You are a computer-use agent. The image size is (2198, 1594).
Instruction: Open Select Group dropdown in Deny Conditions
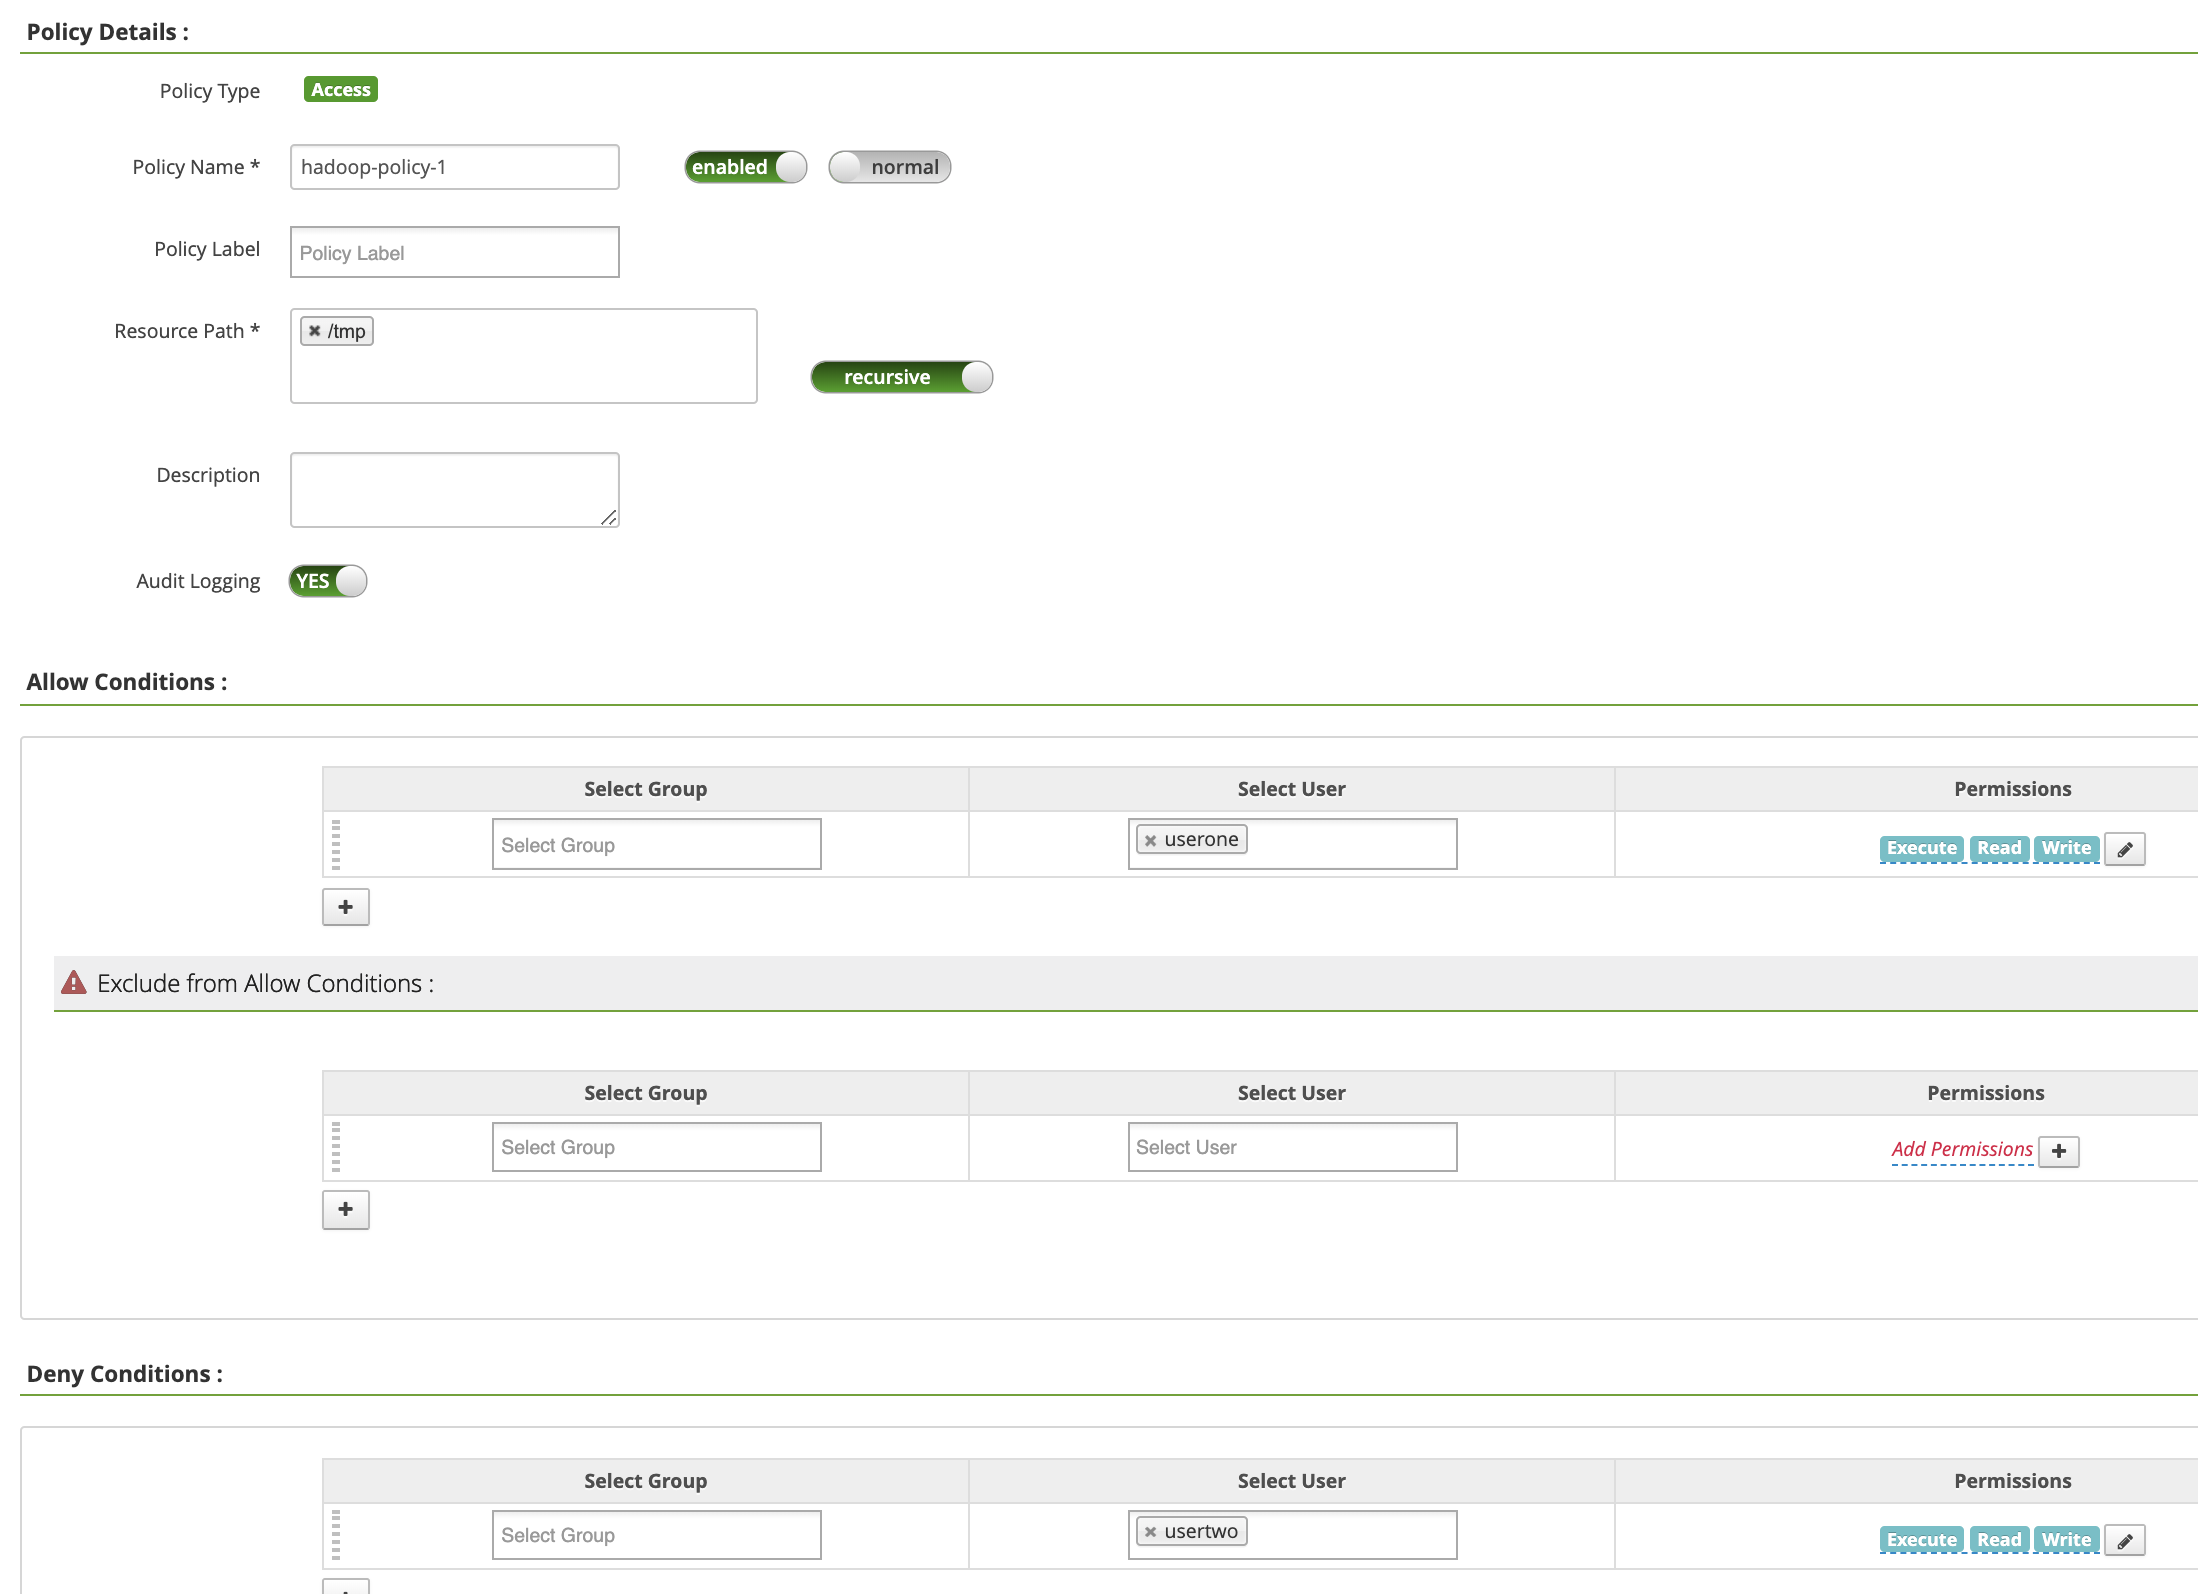[x=656, y=1535]
